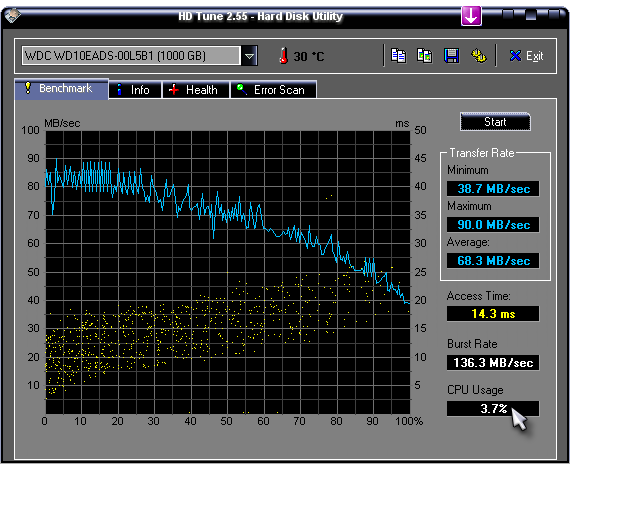Click the Exit button
The image size is (640, 512).
527,56
